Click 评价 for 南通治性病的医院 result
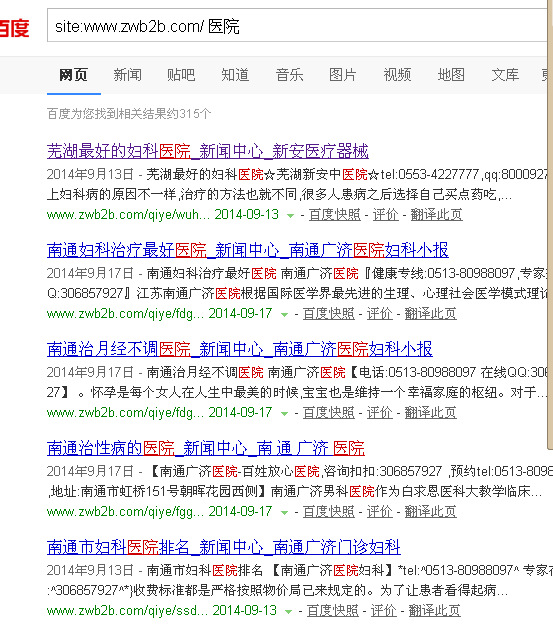This screenshot has height=634, width=553. 380,512
